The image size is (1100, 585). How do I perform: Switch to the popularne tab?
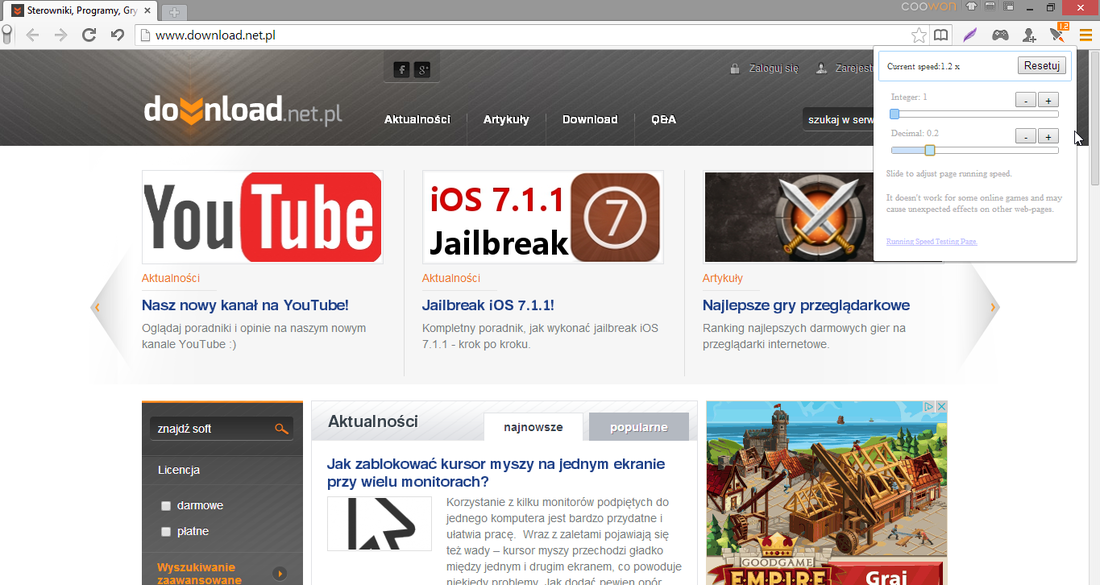(x=638, y=427)
